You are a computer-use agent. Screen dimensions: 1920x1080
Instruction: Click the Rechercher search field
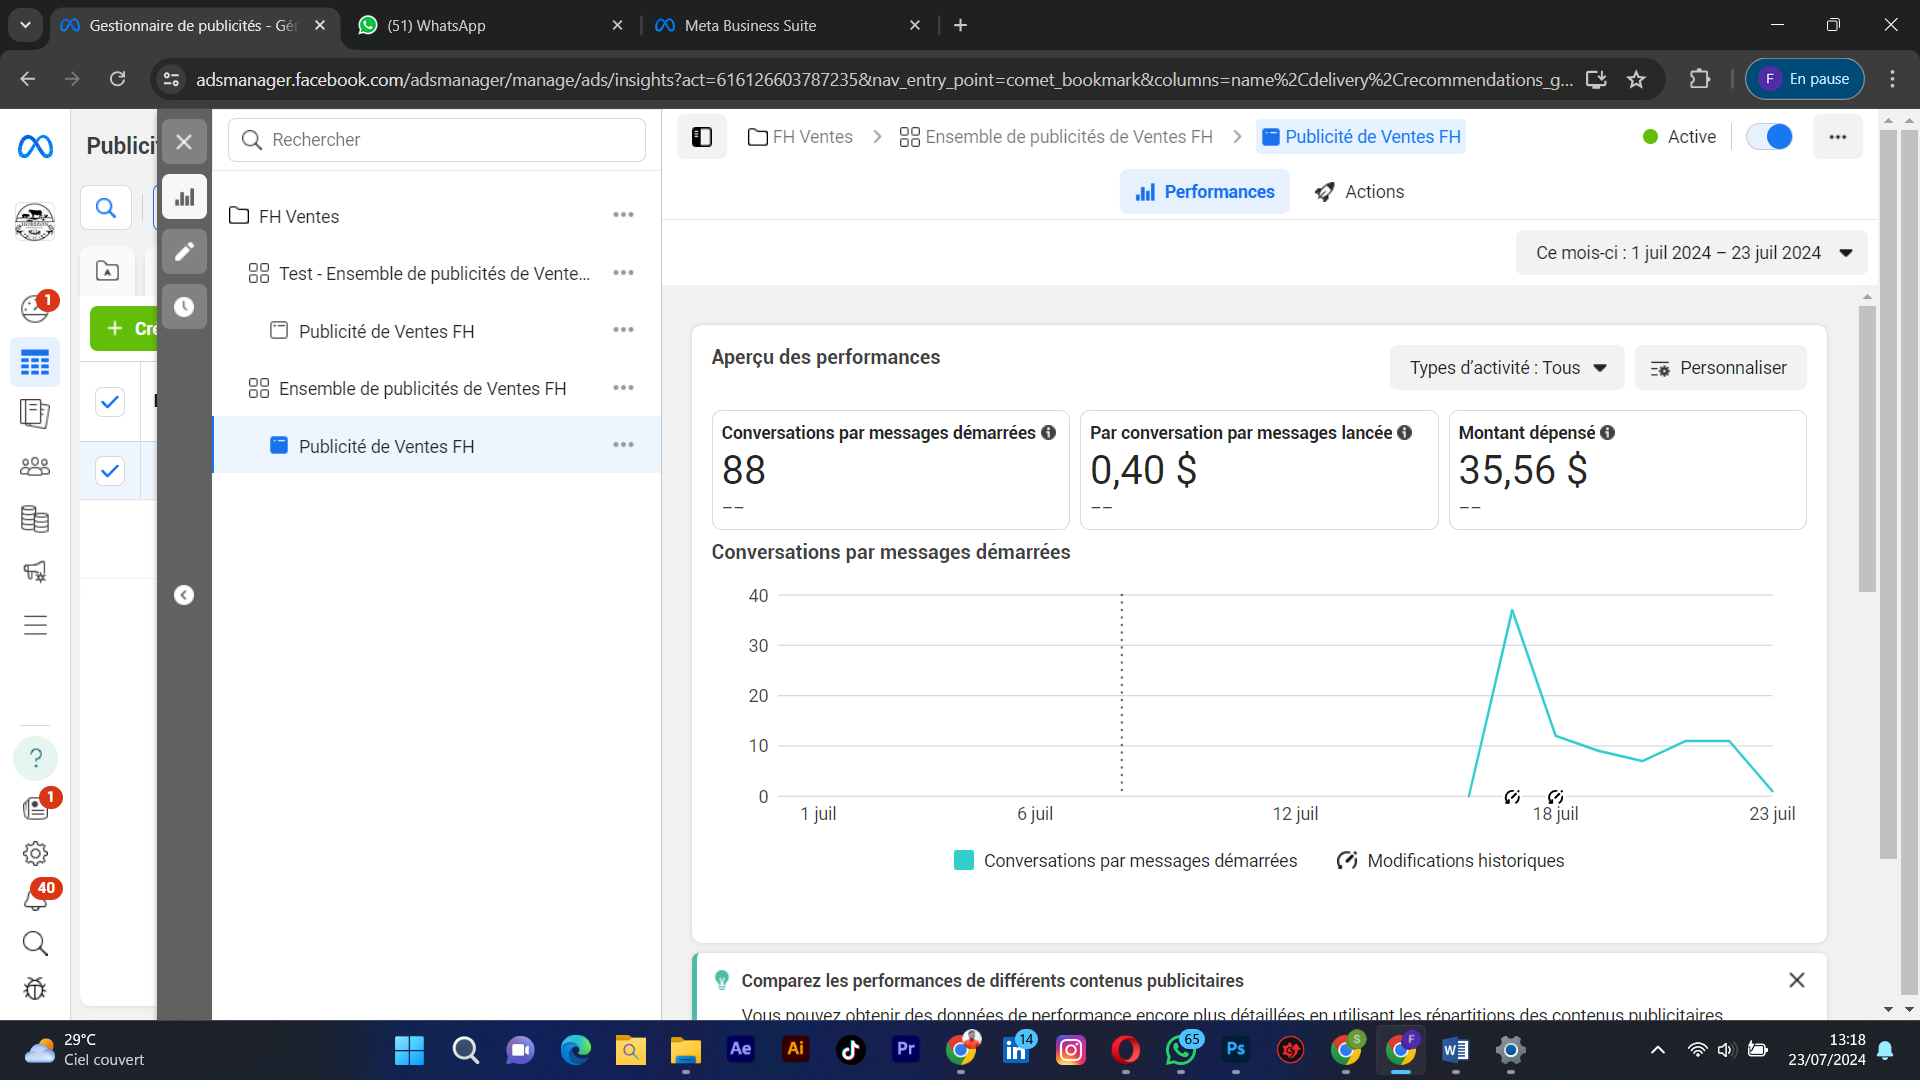[x=437, y=140]
